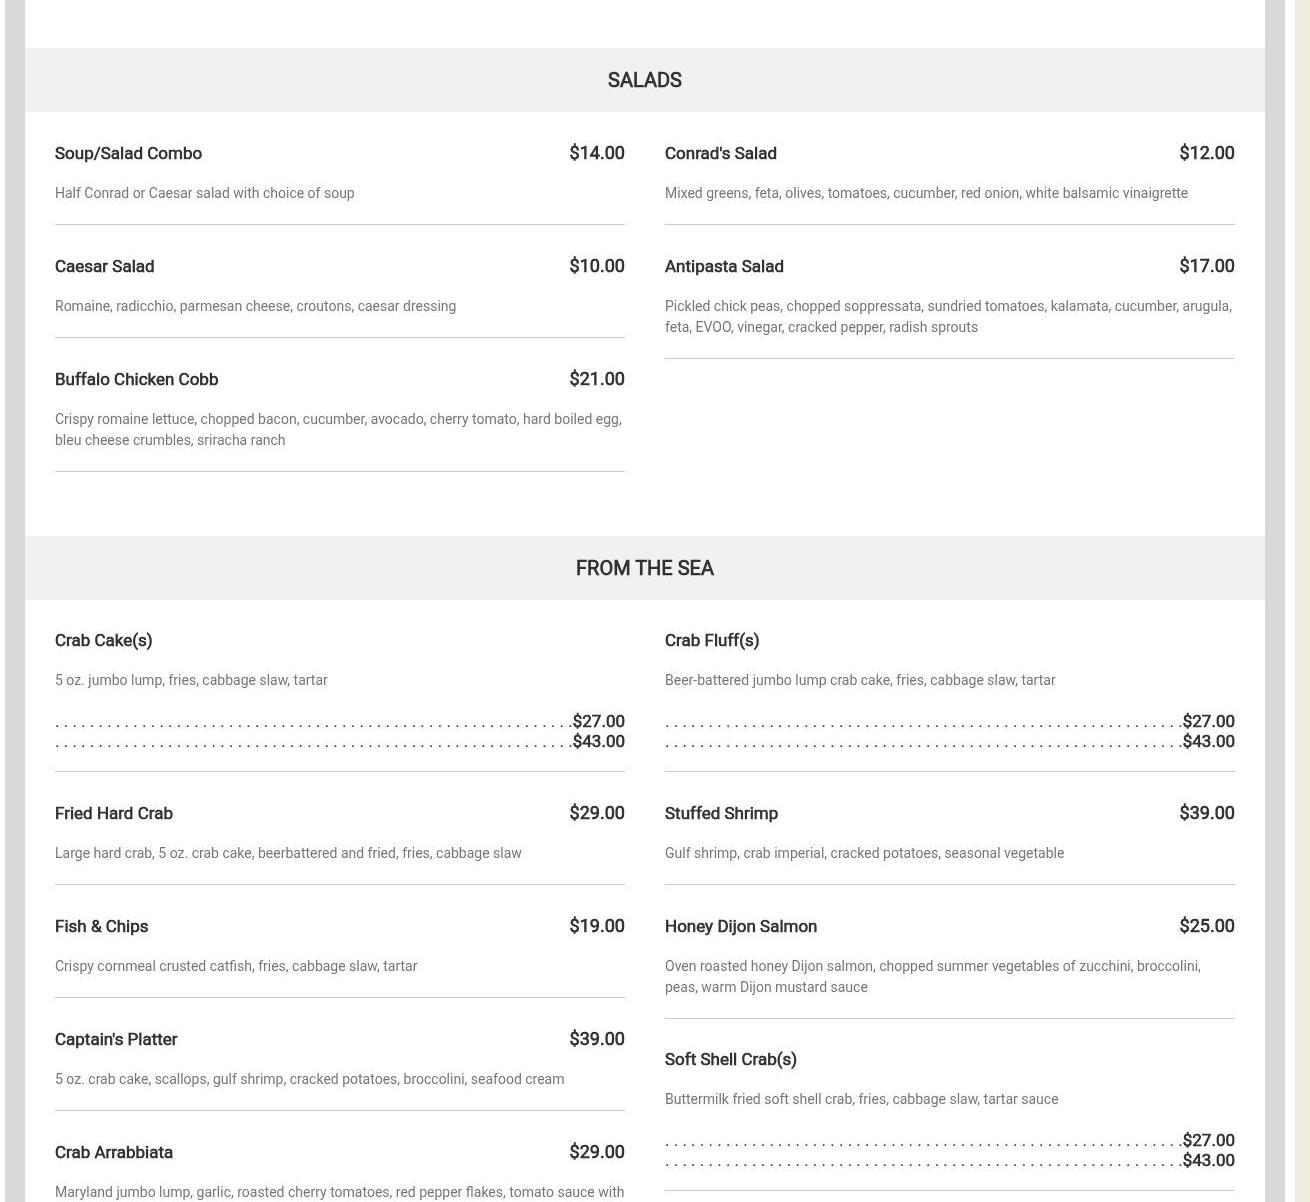
Task: Click the Soft Shell Crab(s) heading
Action: click(x=730, y=1059)
